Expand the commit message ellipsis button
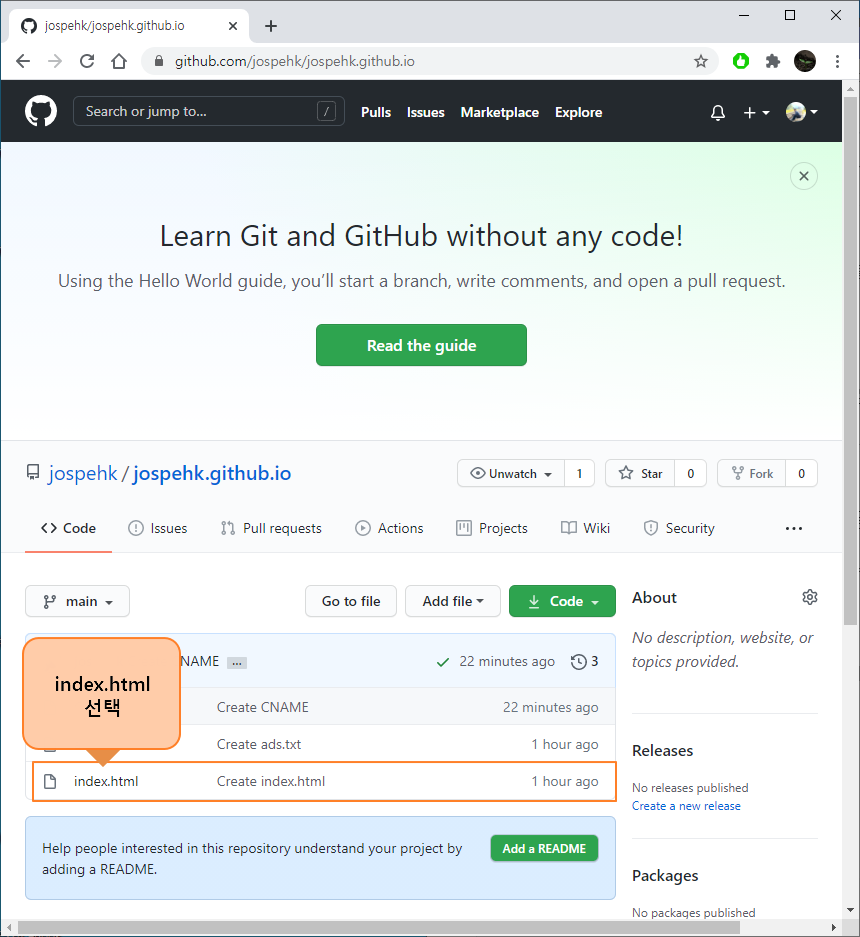 click(x=237, y=663)
